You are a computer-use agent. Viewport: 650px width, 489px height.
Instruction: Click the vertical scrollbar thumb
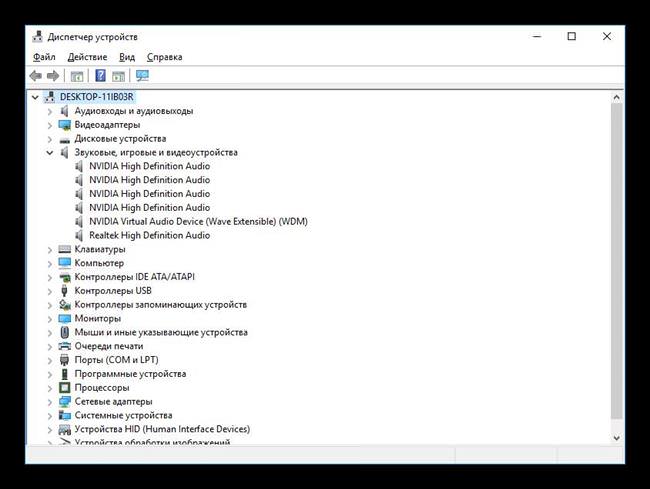coord(616,261)
